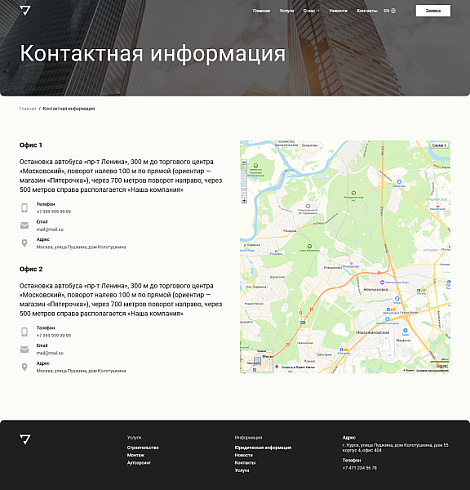The height and width of the screenshot is (490, 470).
Task: Open the Новости item in top navigation
Action: pos(338,11)
